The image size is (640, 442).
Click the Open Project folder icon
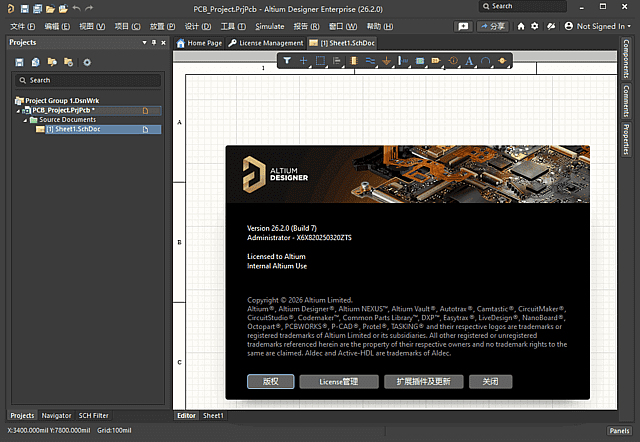tap(63, 9)
